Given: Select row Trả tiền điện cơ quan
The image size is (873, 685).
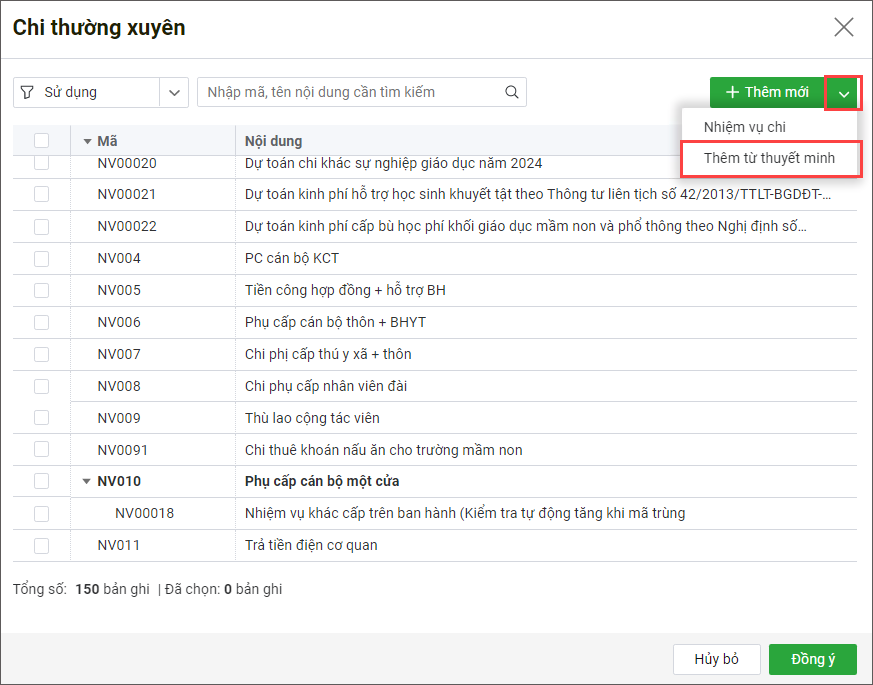Looking at the screenshot, I should pyautogui.click(x=311, y=545).
